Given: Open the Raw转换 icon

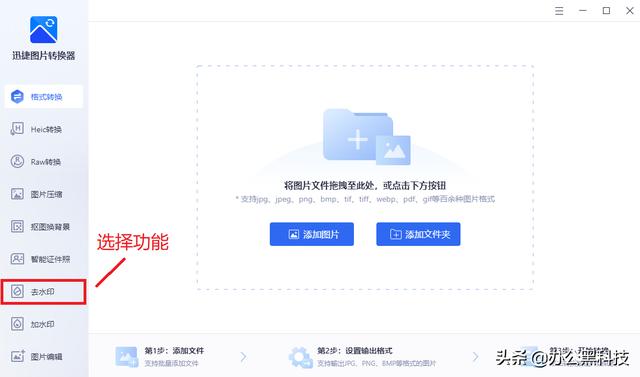Looking at the screenshot, I should click(x=17, y=162).
